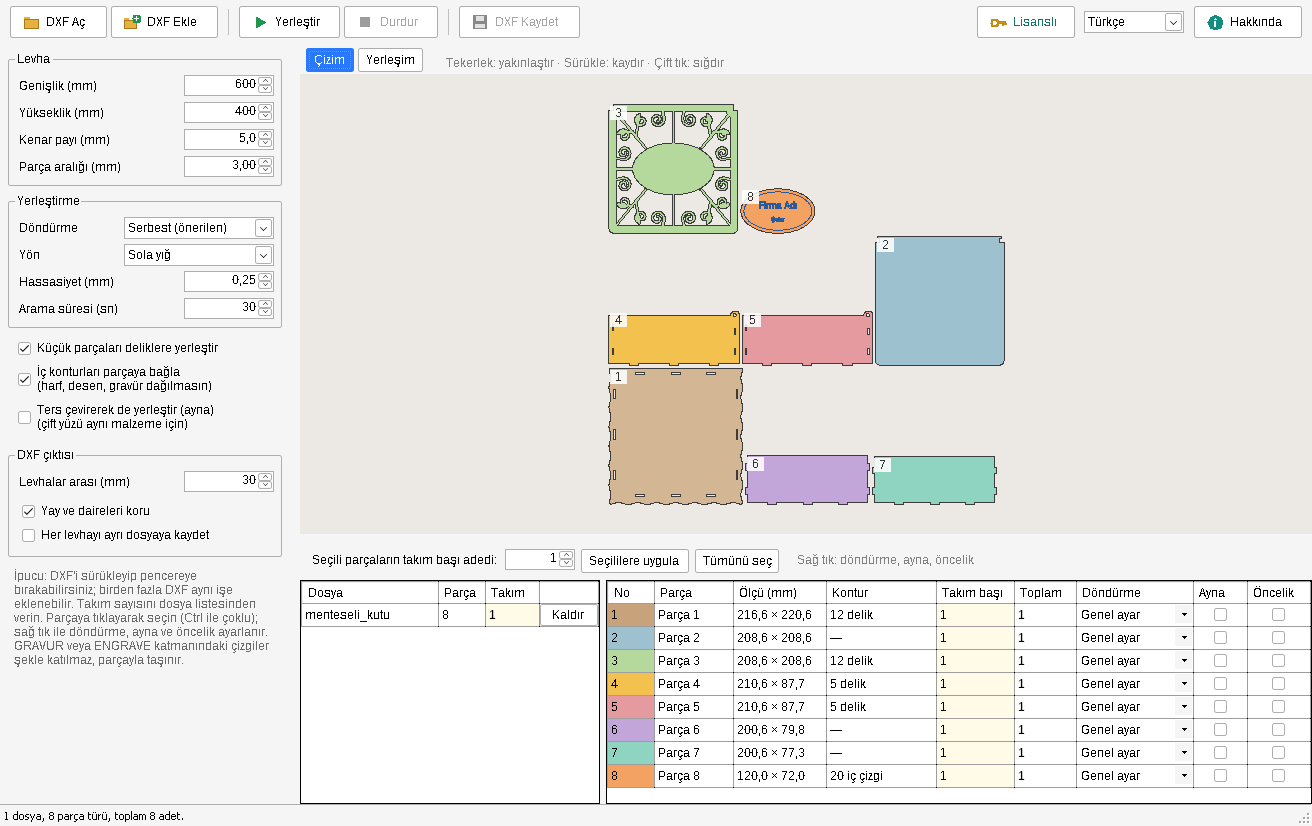Switch to the Yerleşim tab
Image resolution: width=1312 pixels, height=826 pixels.
click(390, 60)
